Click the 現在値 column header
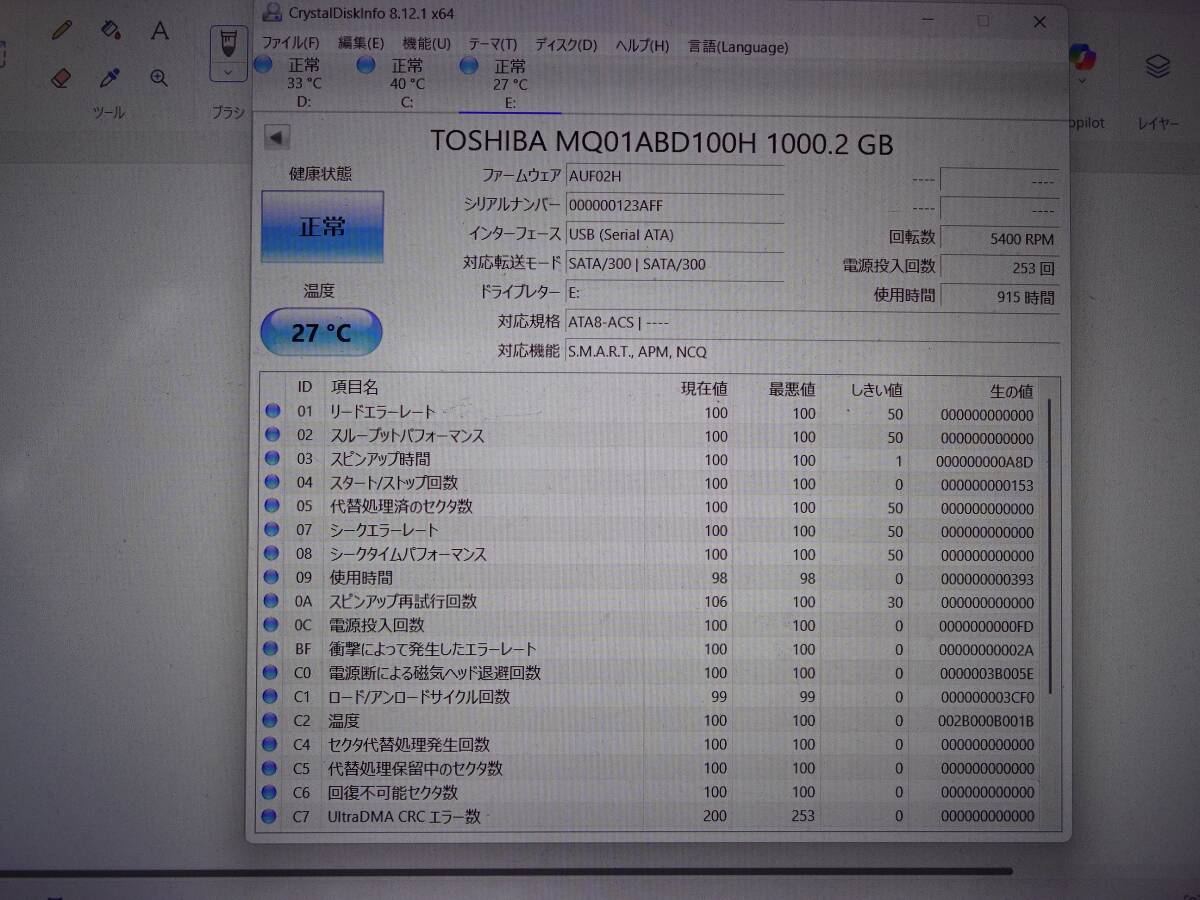The image size is (1200, 900). coord(704,389)
